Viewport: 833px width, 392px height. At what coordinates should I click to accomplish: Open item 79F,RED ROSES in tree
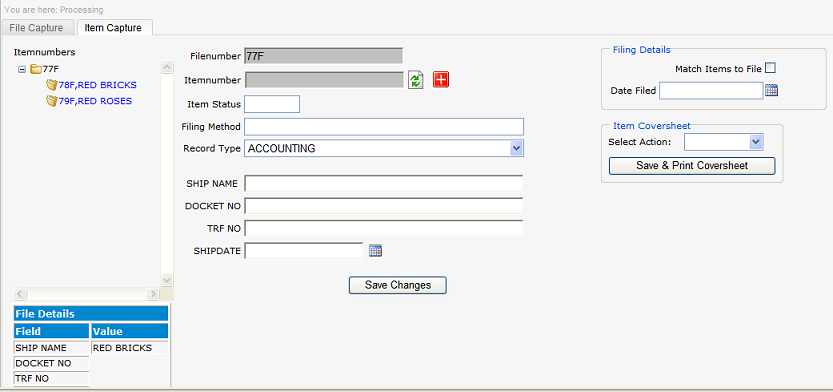tap(96, 101)
